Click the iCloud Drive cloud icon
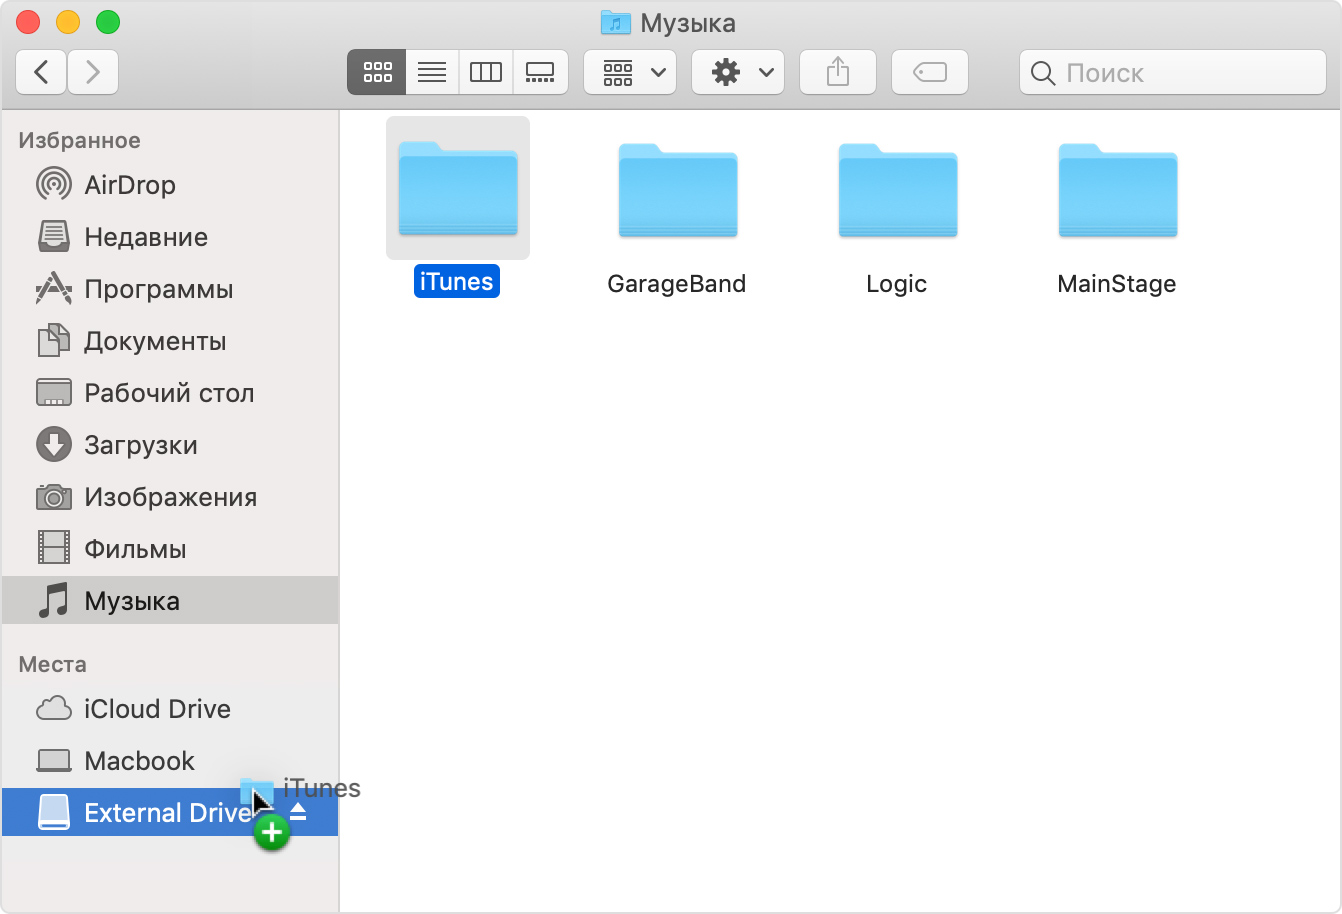Viewport: 1342px width, 914px height. [54, 708]
